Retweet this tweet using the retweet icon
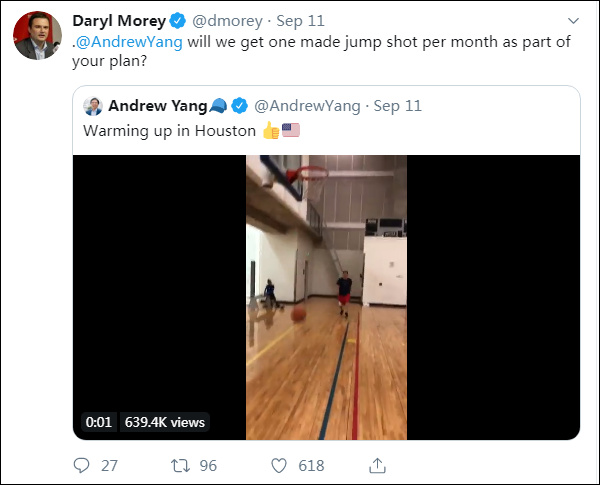 [181, 465]
